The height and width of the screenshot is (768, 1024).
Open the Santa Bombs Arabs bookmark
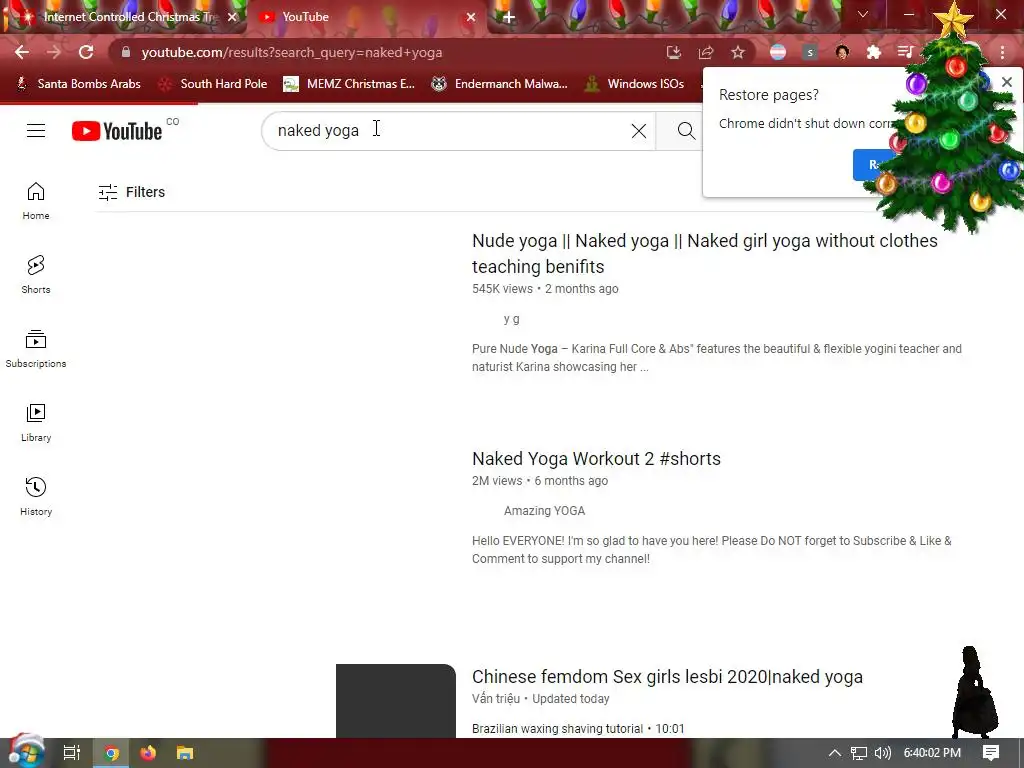[x=78, y=84]
